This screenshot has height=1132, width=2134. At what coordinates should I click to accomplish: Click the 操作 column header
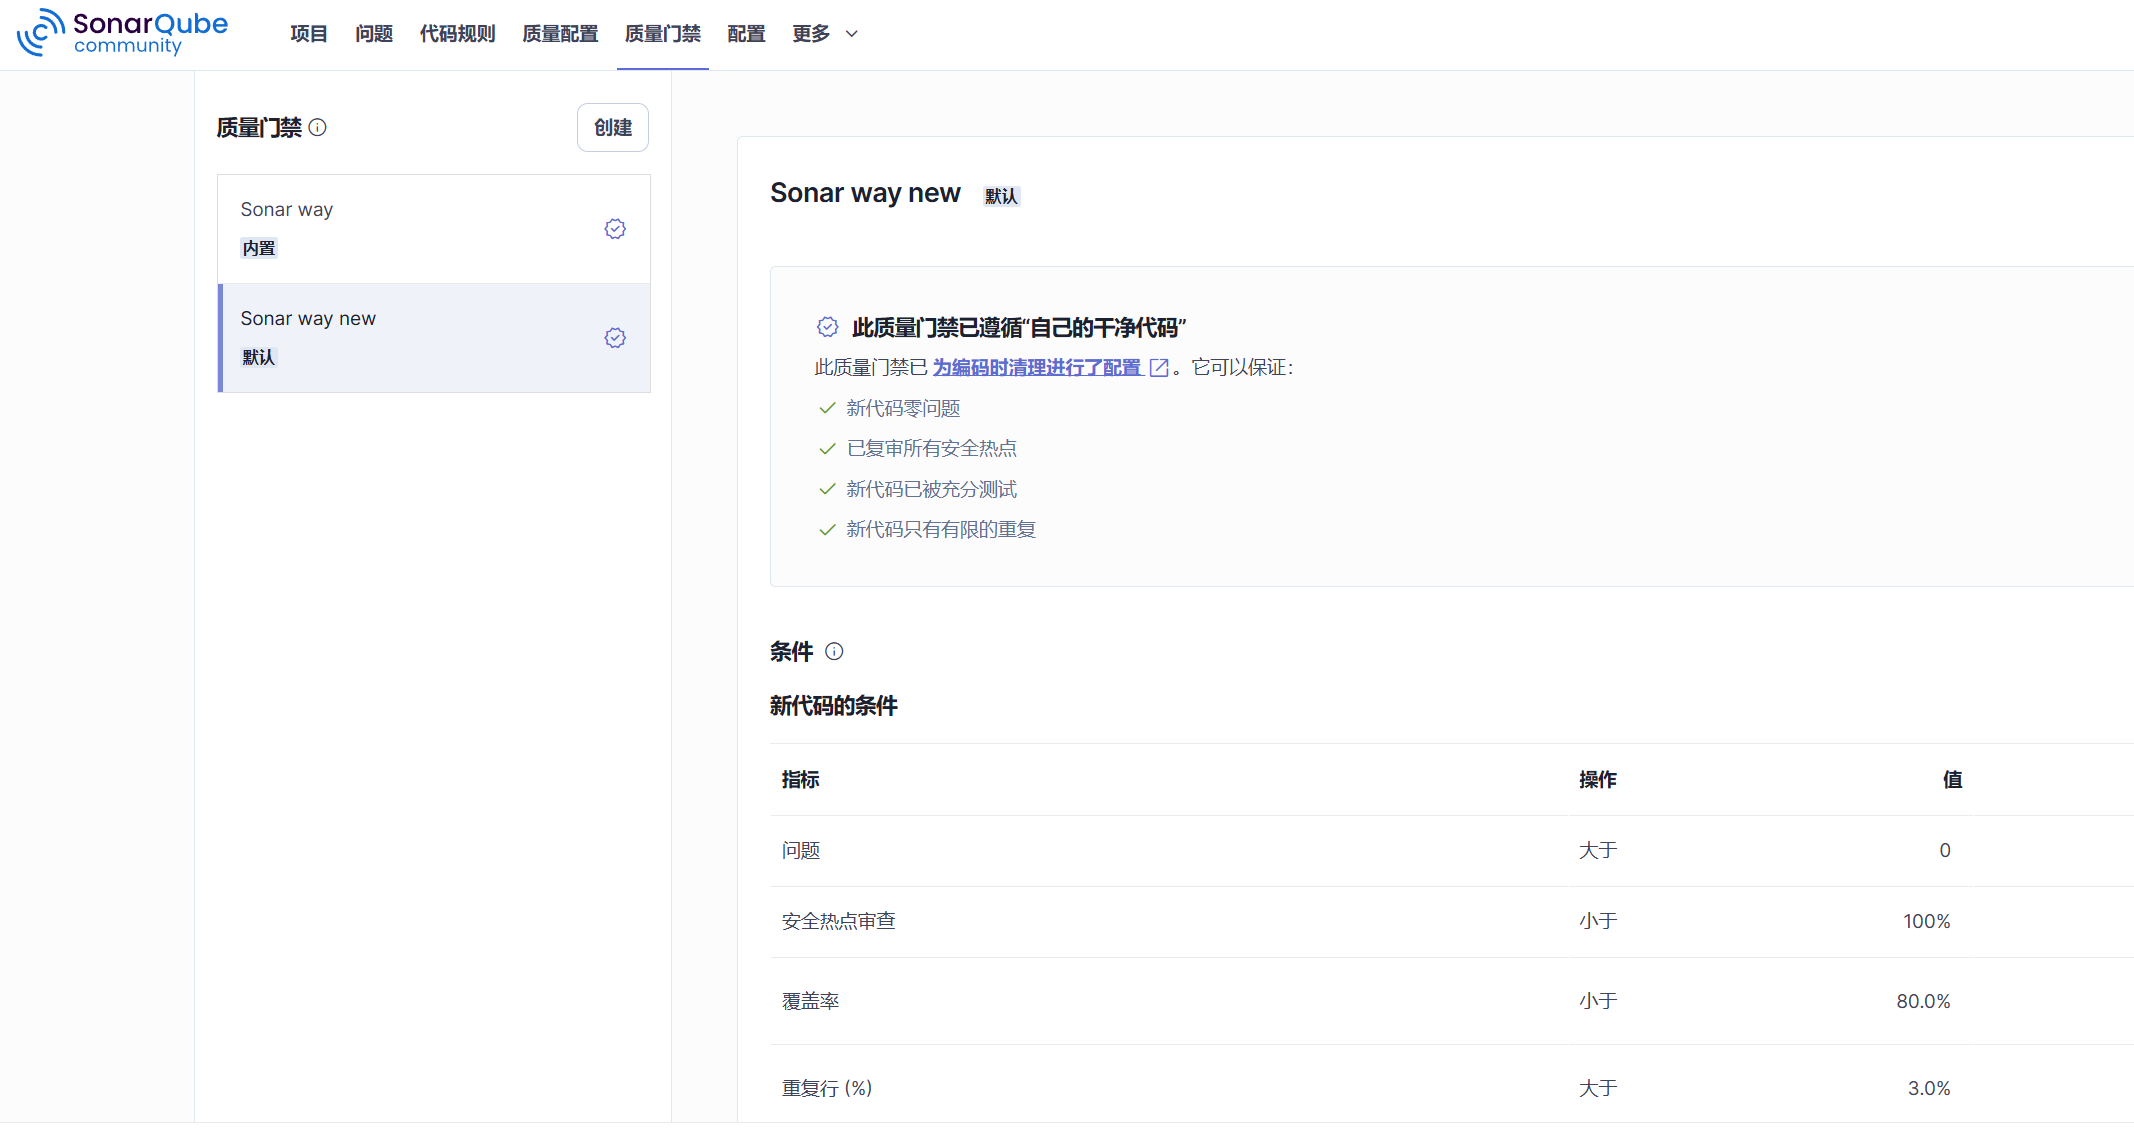pos(1598,780)
